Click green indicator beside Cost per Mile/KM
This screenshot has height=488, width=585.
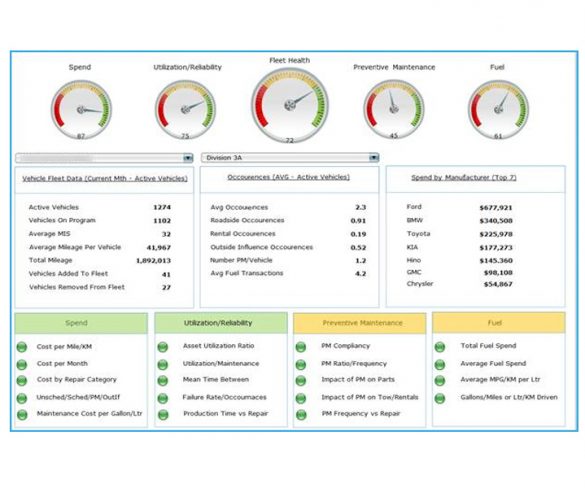click(x=22, y=347)
